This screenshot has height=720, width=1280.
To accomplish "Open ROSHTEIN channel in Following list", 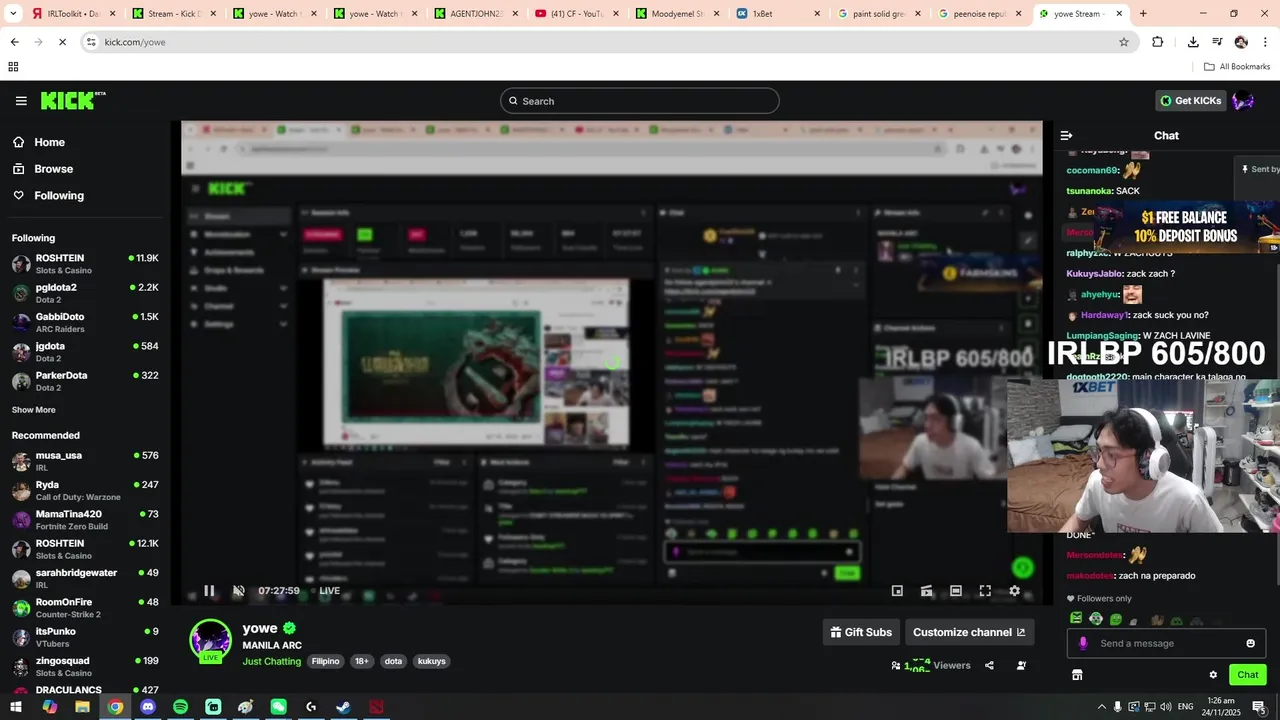I will point(85,264).
